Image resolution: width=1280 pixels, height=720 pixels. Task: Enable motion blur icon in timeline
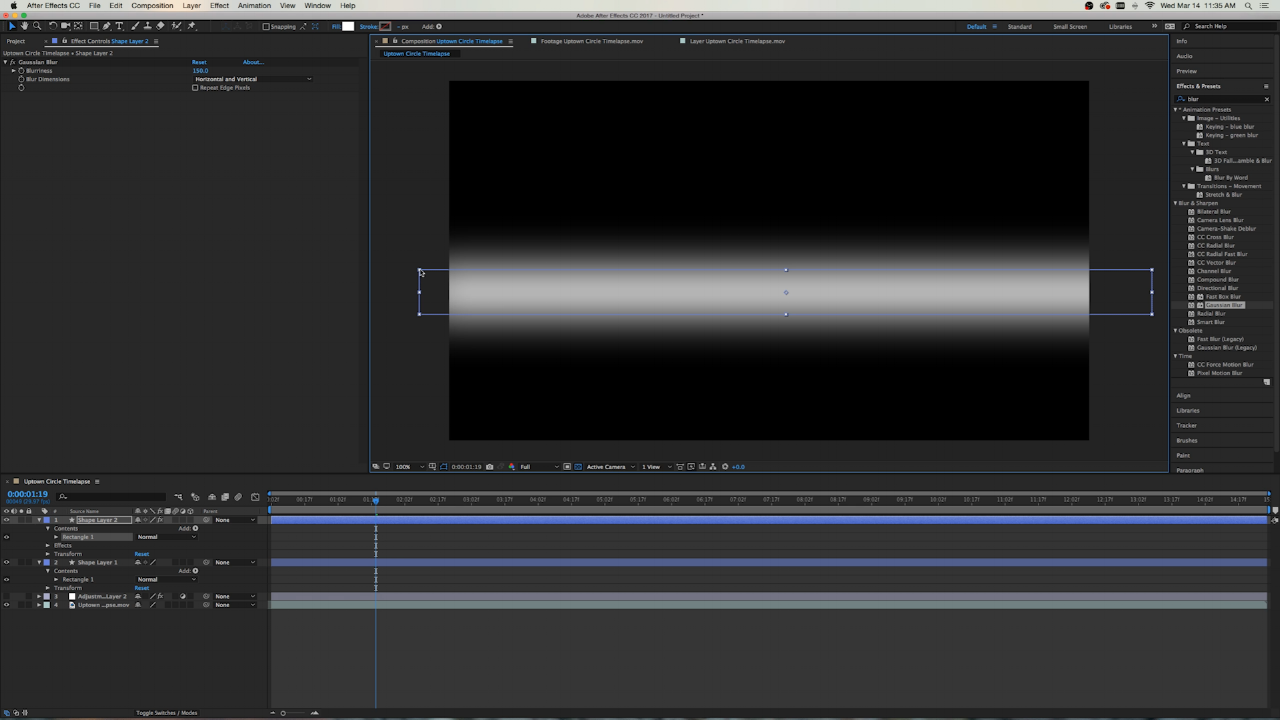[x=238, y=497]
